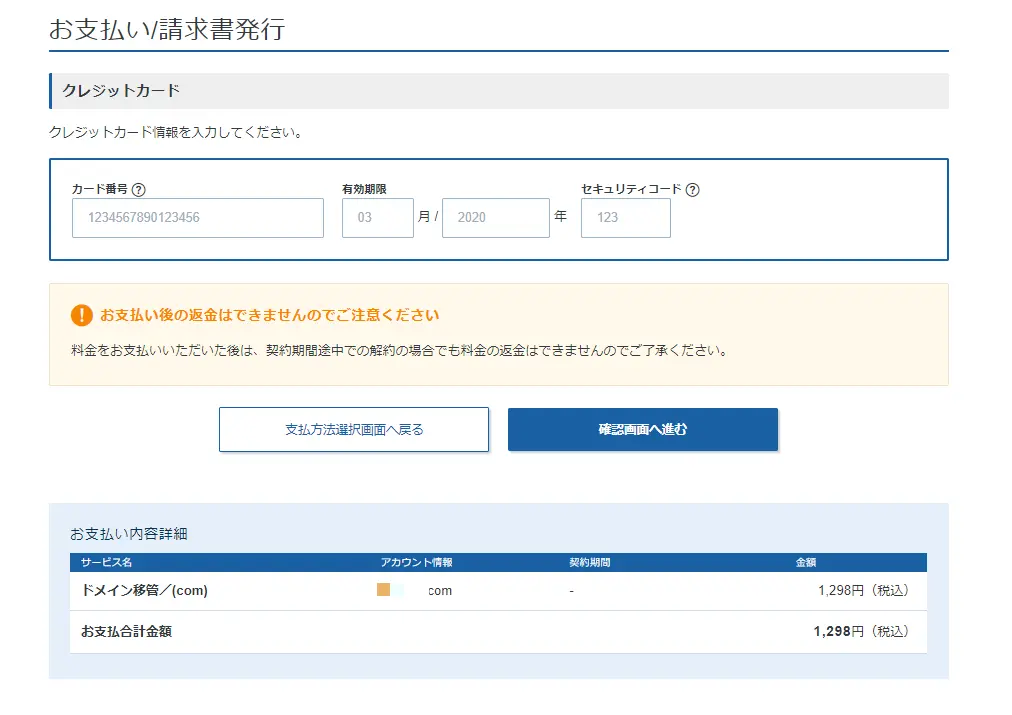Open the セキュリティコード help tooltip icon
The height and width of the screenshot is (715, 1012).
click(692, 189)
